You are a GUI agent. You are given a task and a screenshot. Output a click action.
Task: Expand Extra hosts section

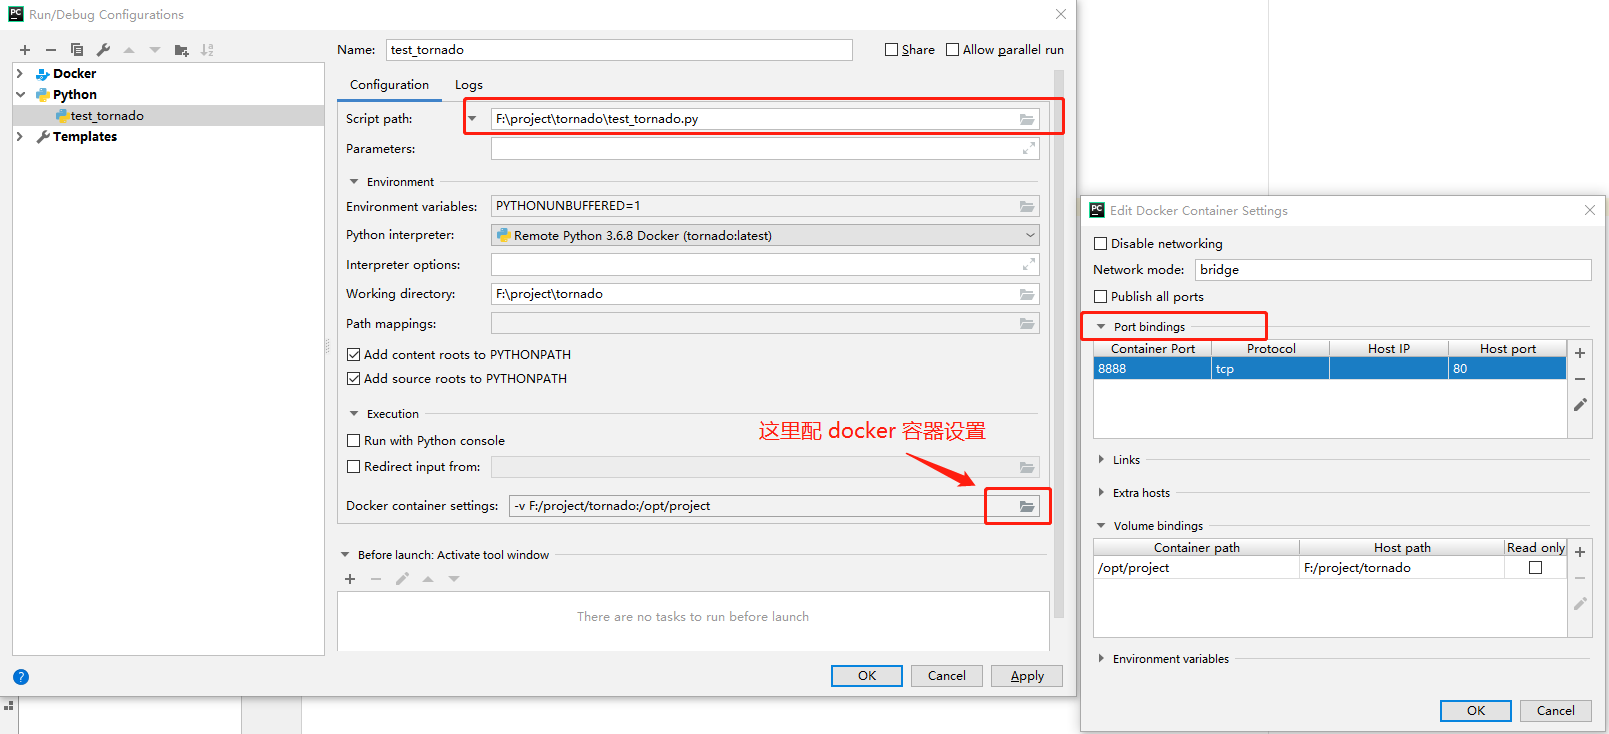point(1101,493)
